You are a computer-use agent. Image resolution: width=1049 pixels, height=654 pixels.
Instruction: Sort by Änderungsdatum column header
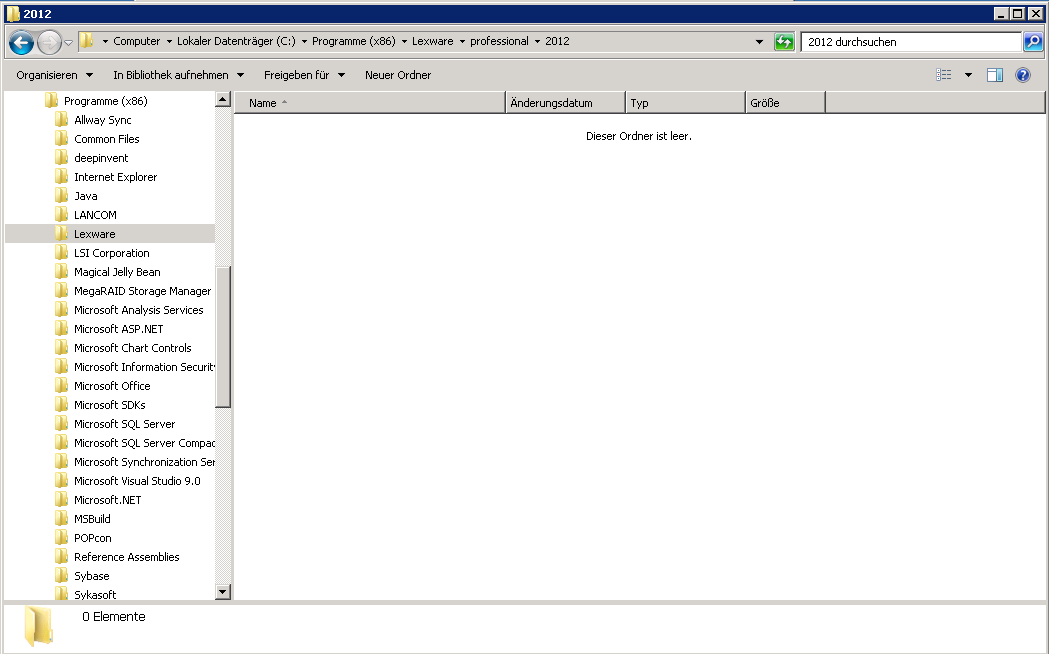click(565, 102)
